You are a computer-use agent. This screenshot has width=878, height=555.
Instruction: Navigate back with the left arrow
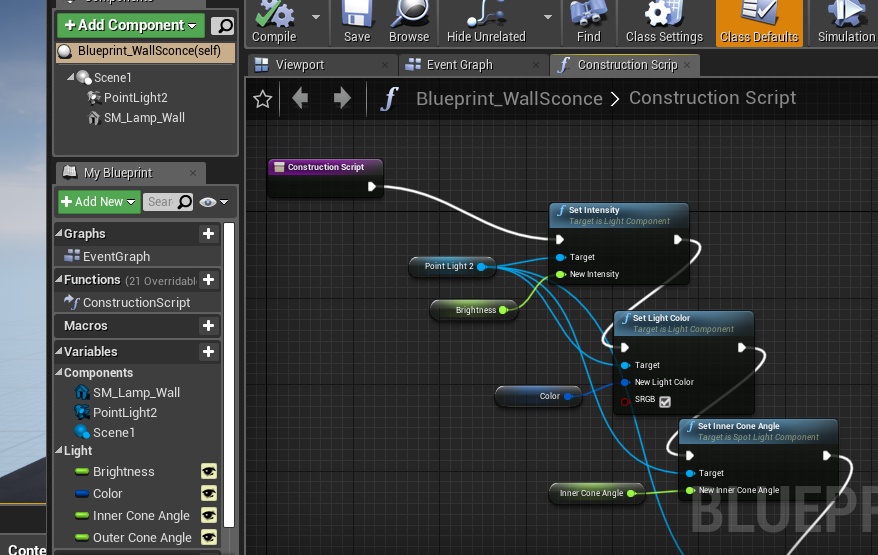[300, 99]
